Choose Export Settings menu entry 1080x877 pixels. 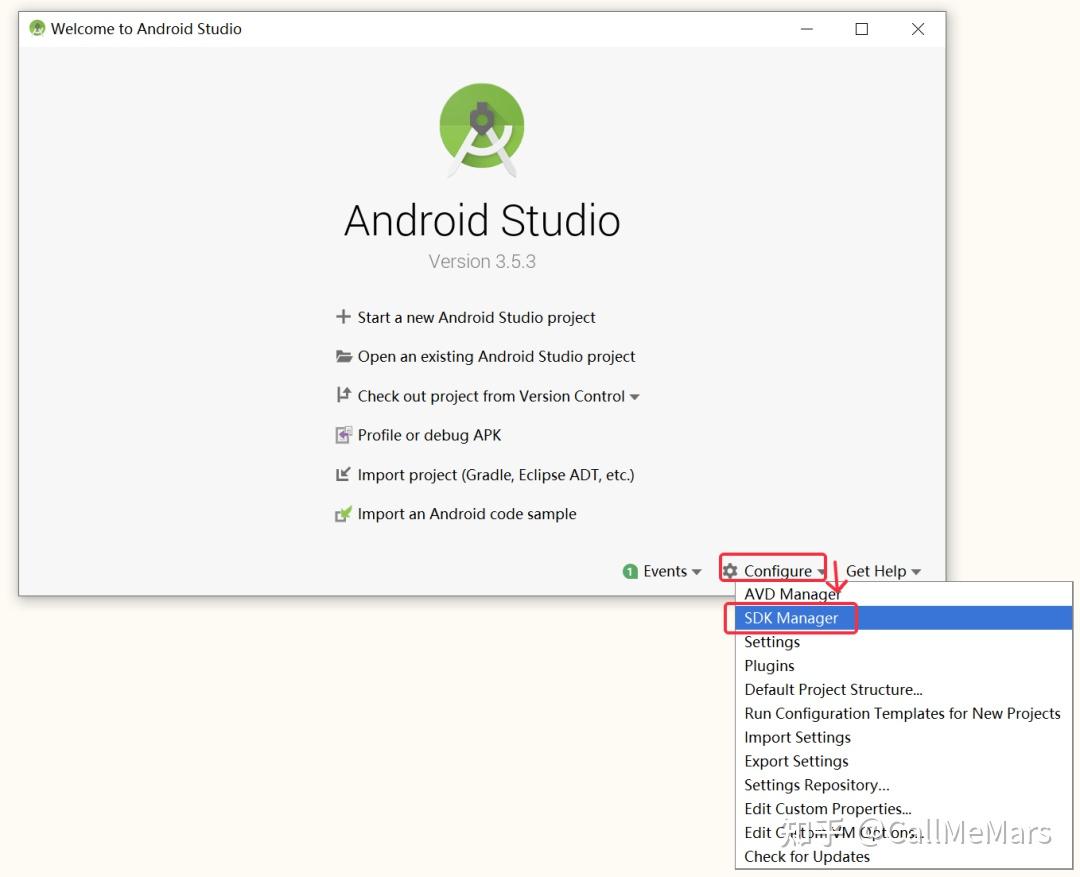904,761
